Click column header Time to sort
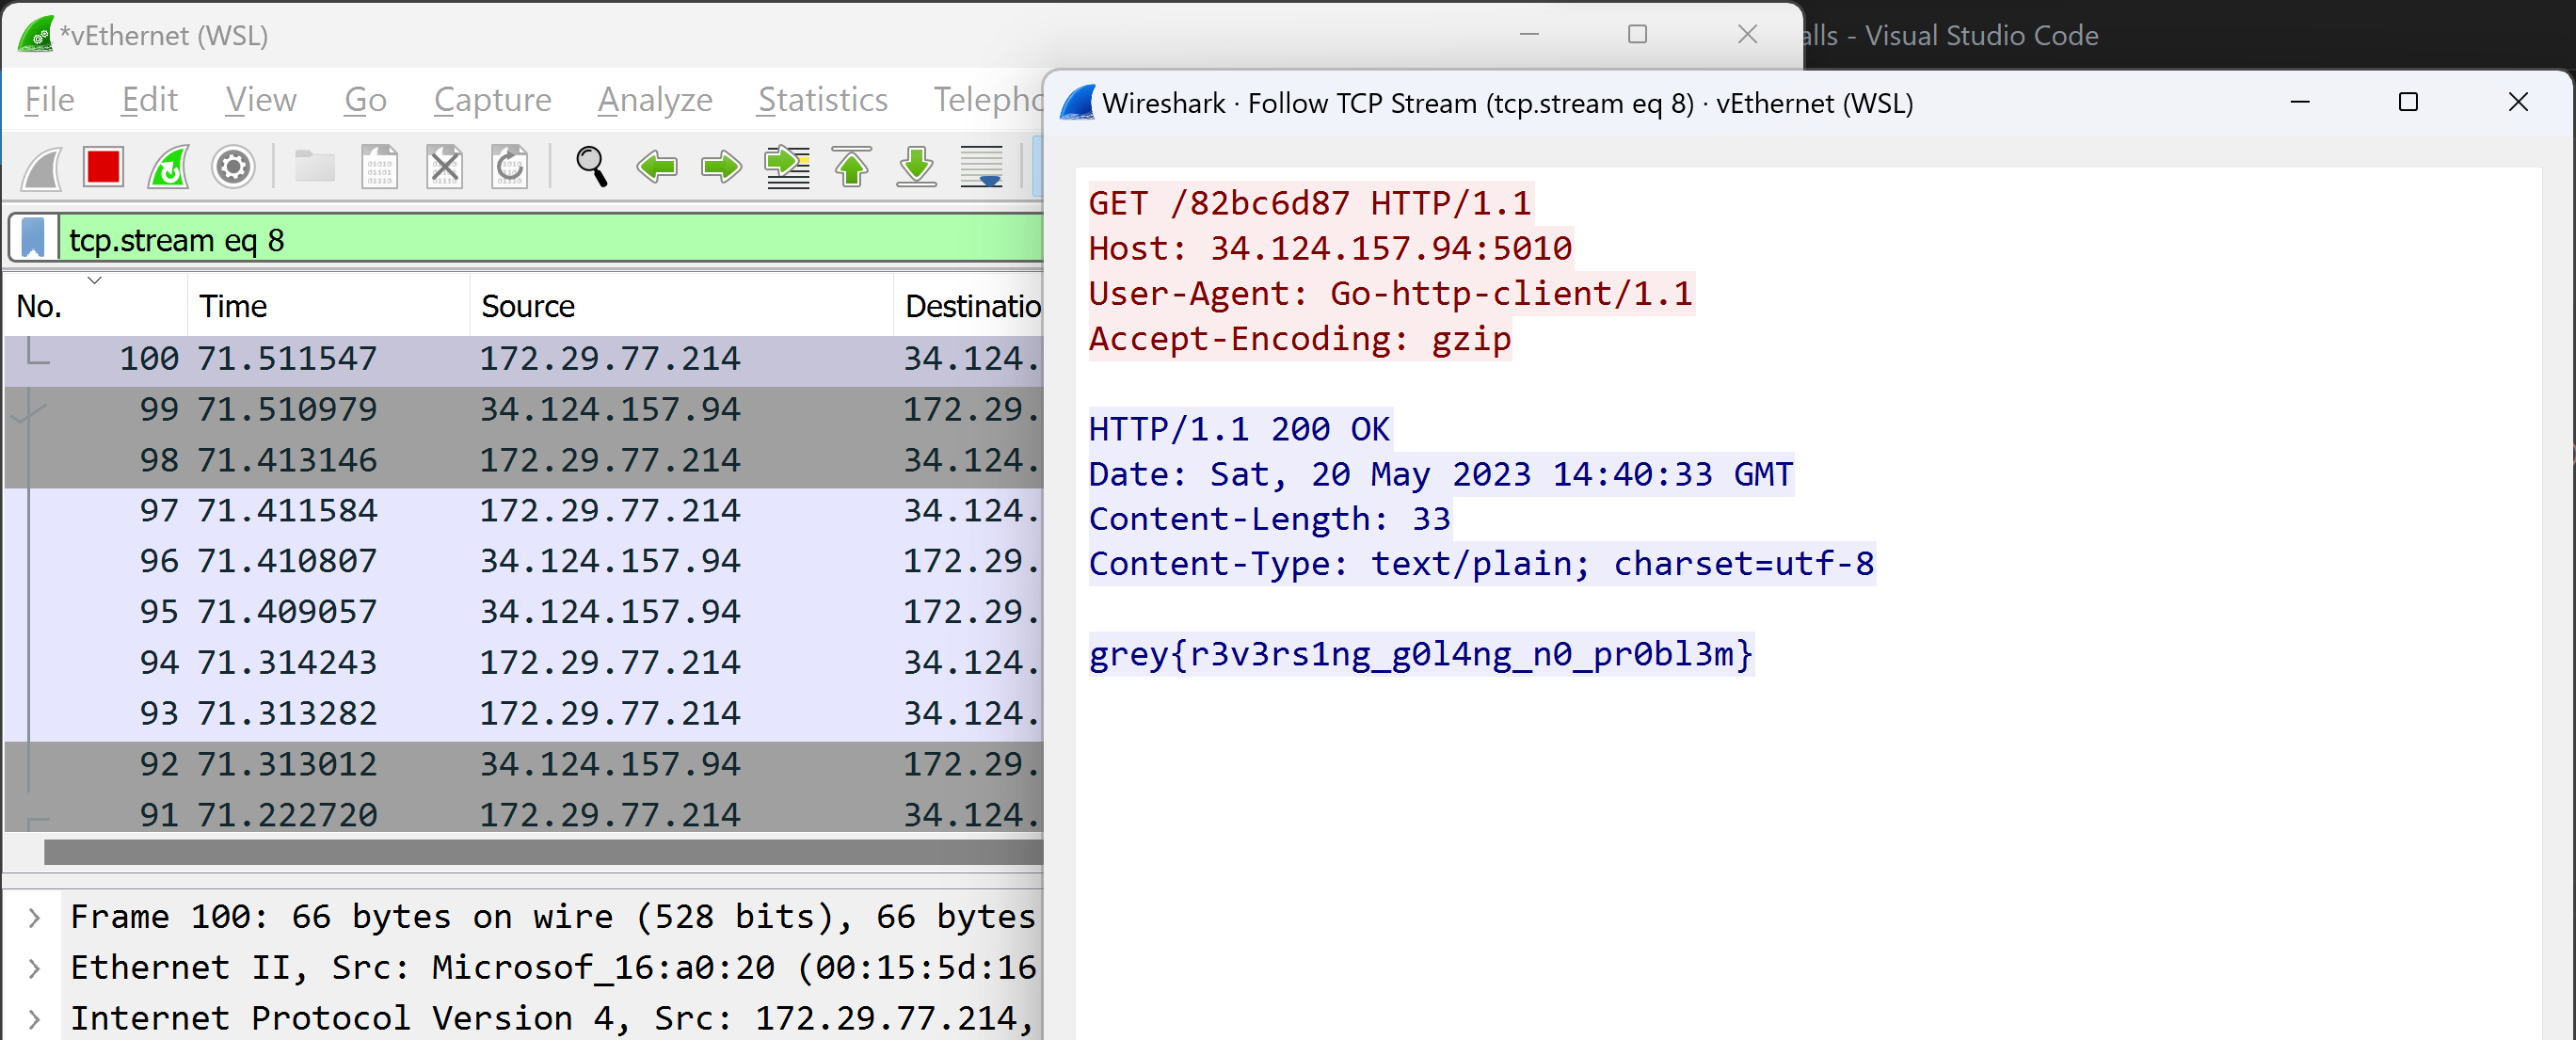2576x1040 pixels. coord(232,306)
